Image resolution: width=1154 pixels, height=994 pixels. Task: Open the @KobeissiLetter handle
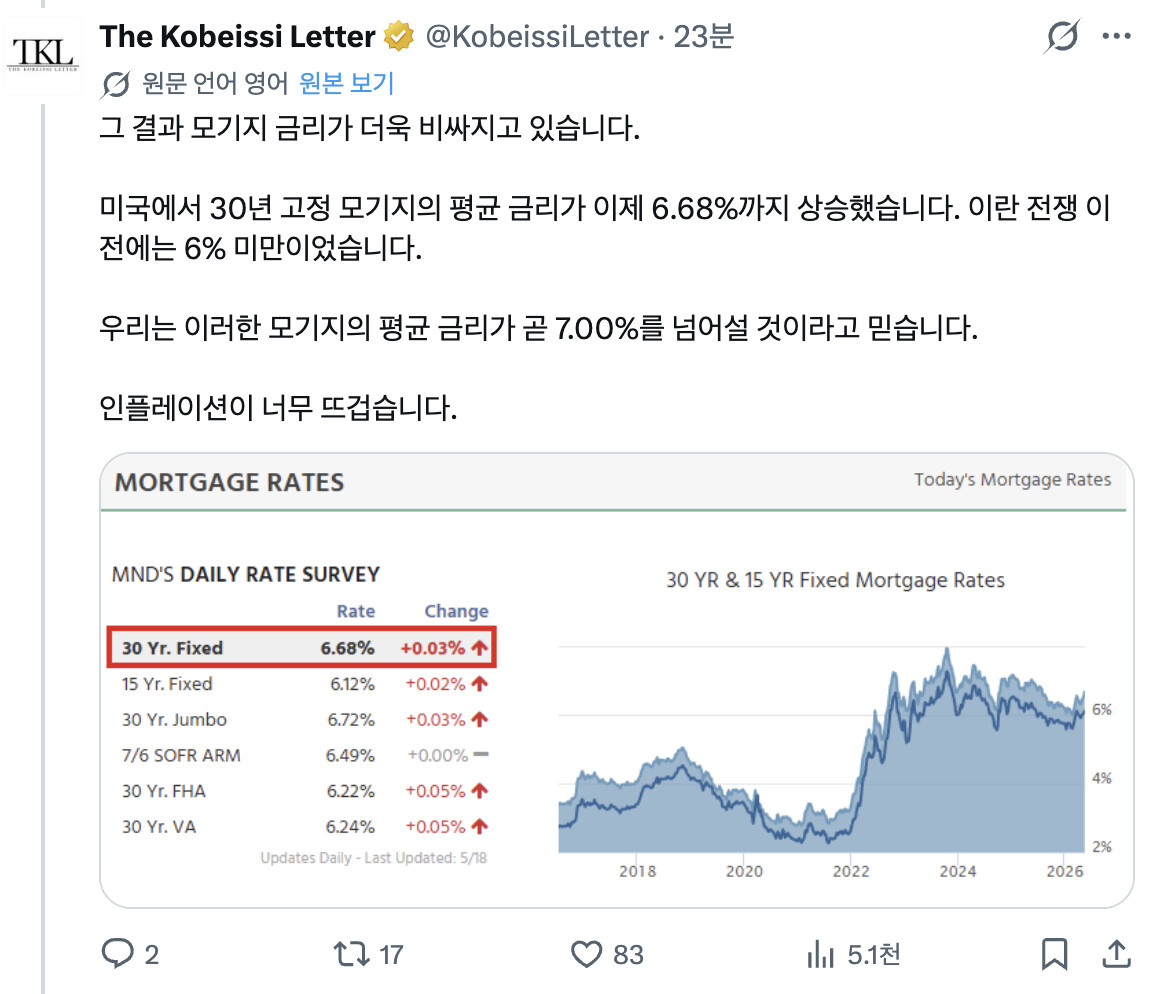coord(537,36)
